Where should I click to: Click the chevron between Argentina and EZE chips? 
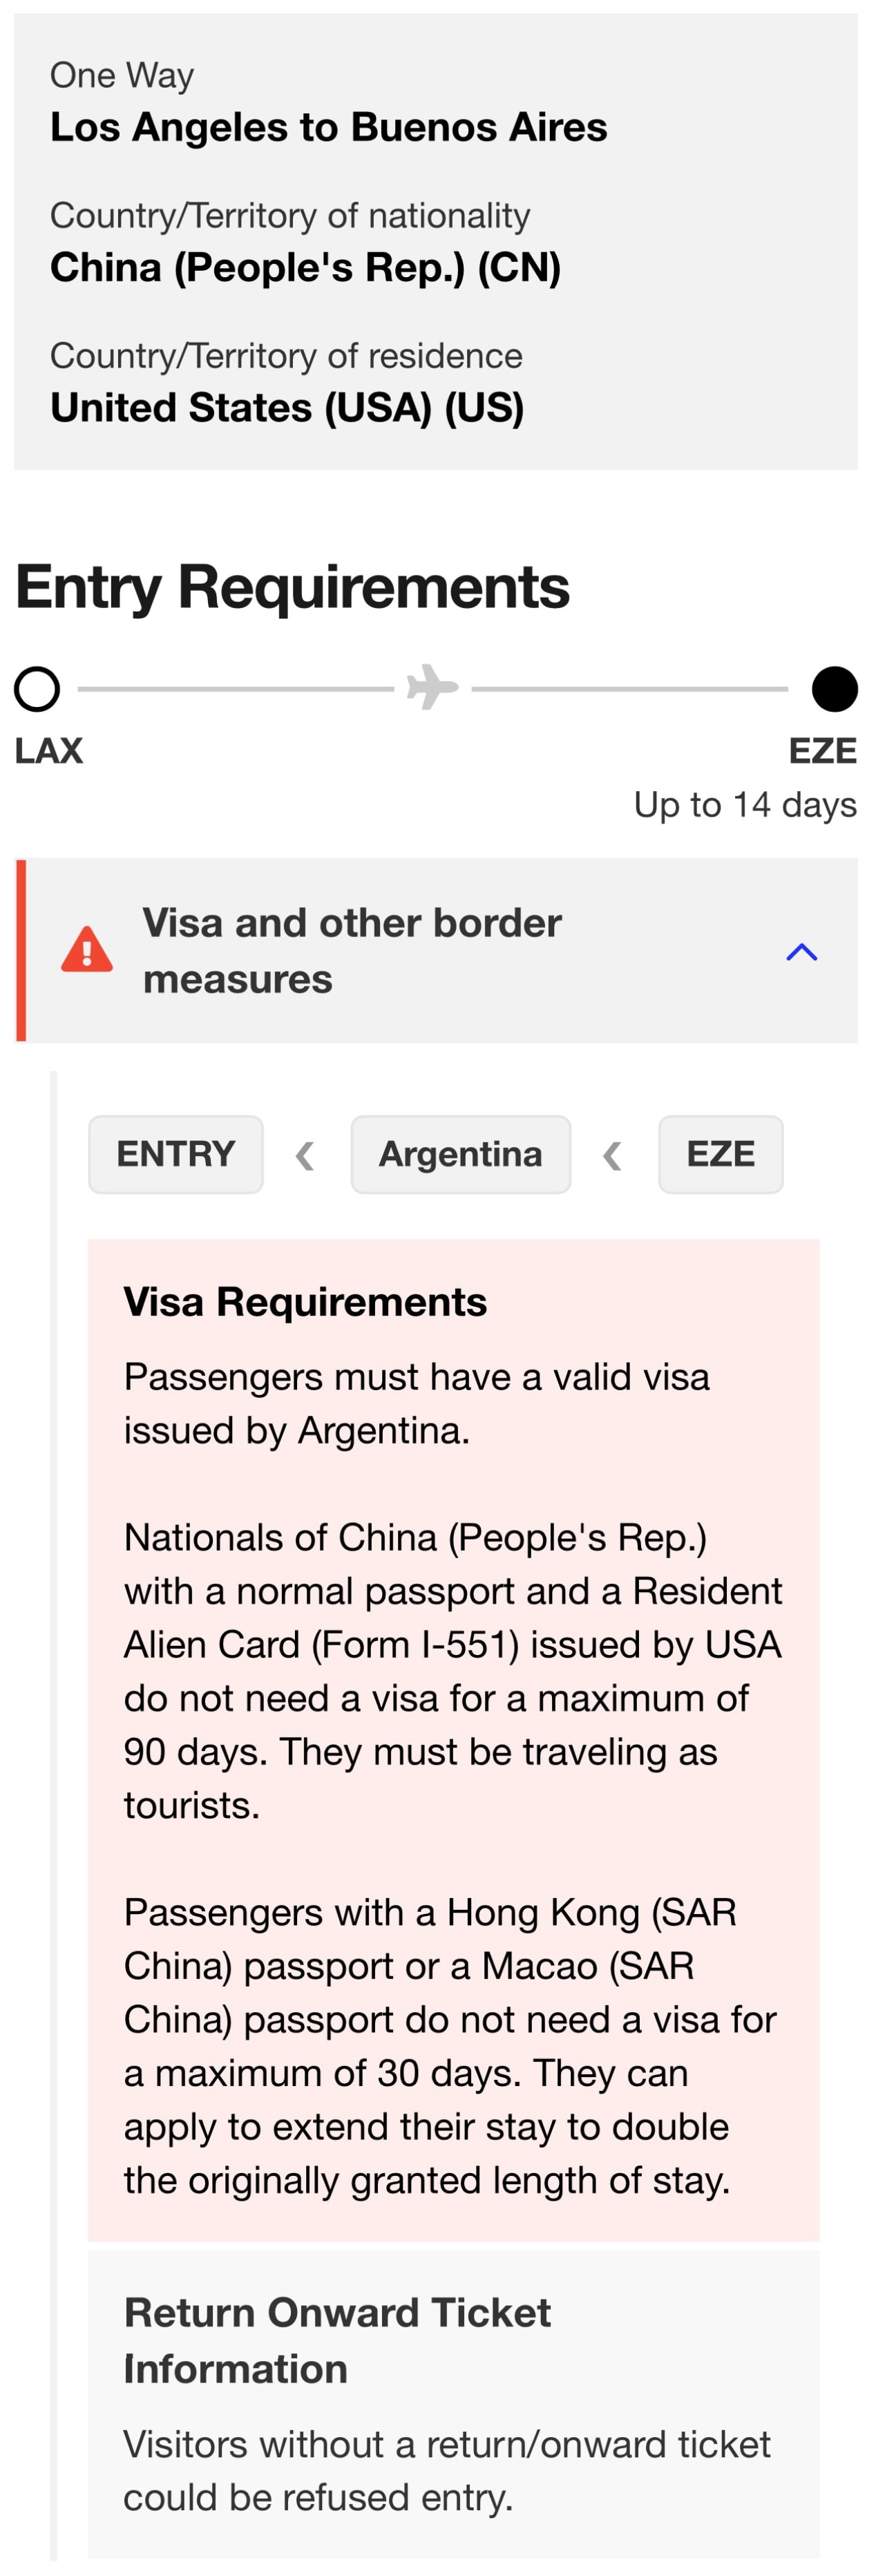click(613, 1156)
